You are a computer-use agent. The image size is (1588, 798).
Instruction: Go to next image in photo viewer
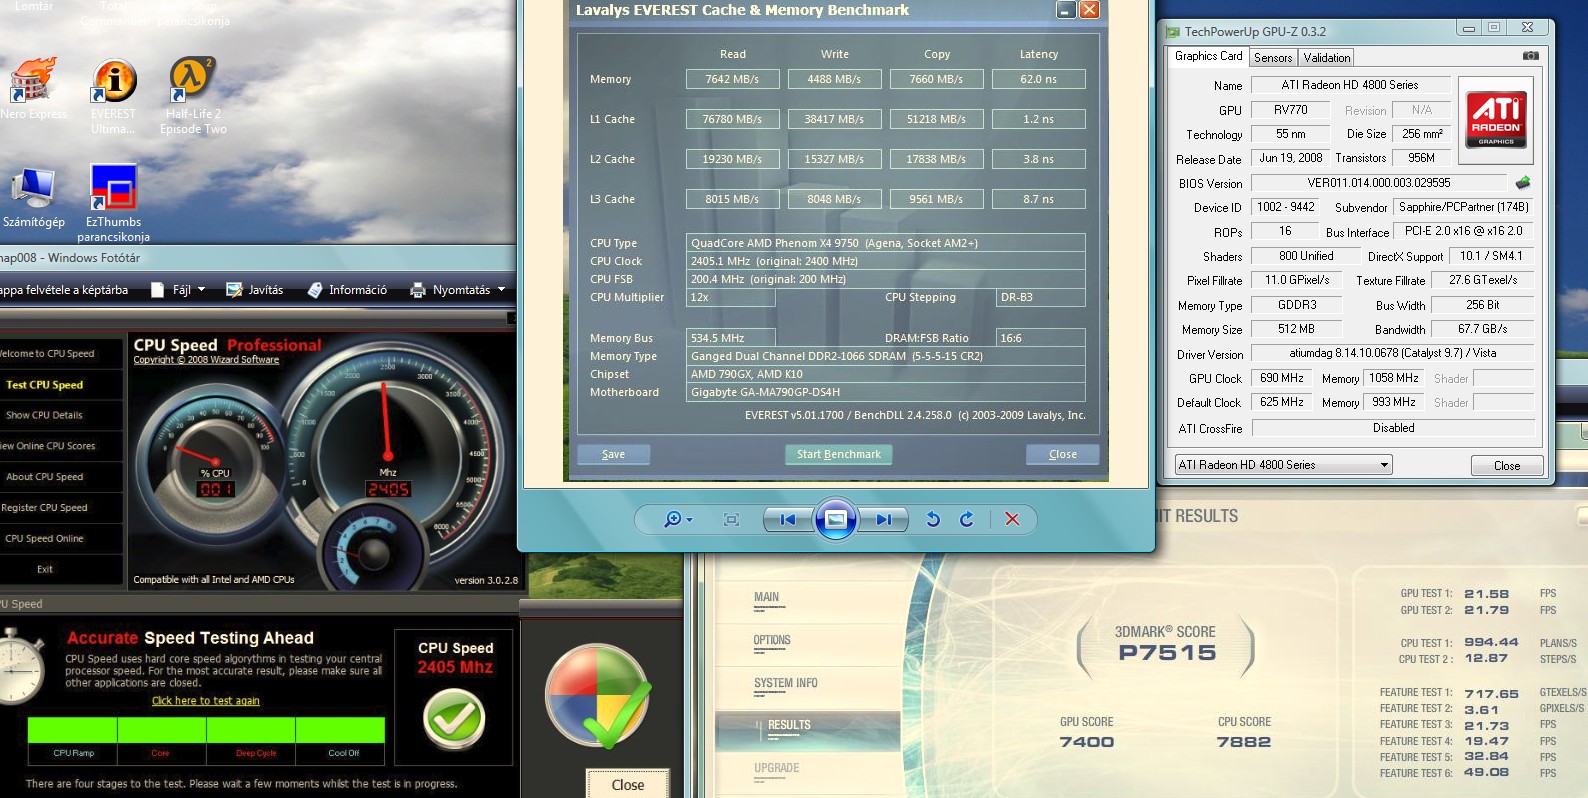[x=883, y=519]
